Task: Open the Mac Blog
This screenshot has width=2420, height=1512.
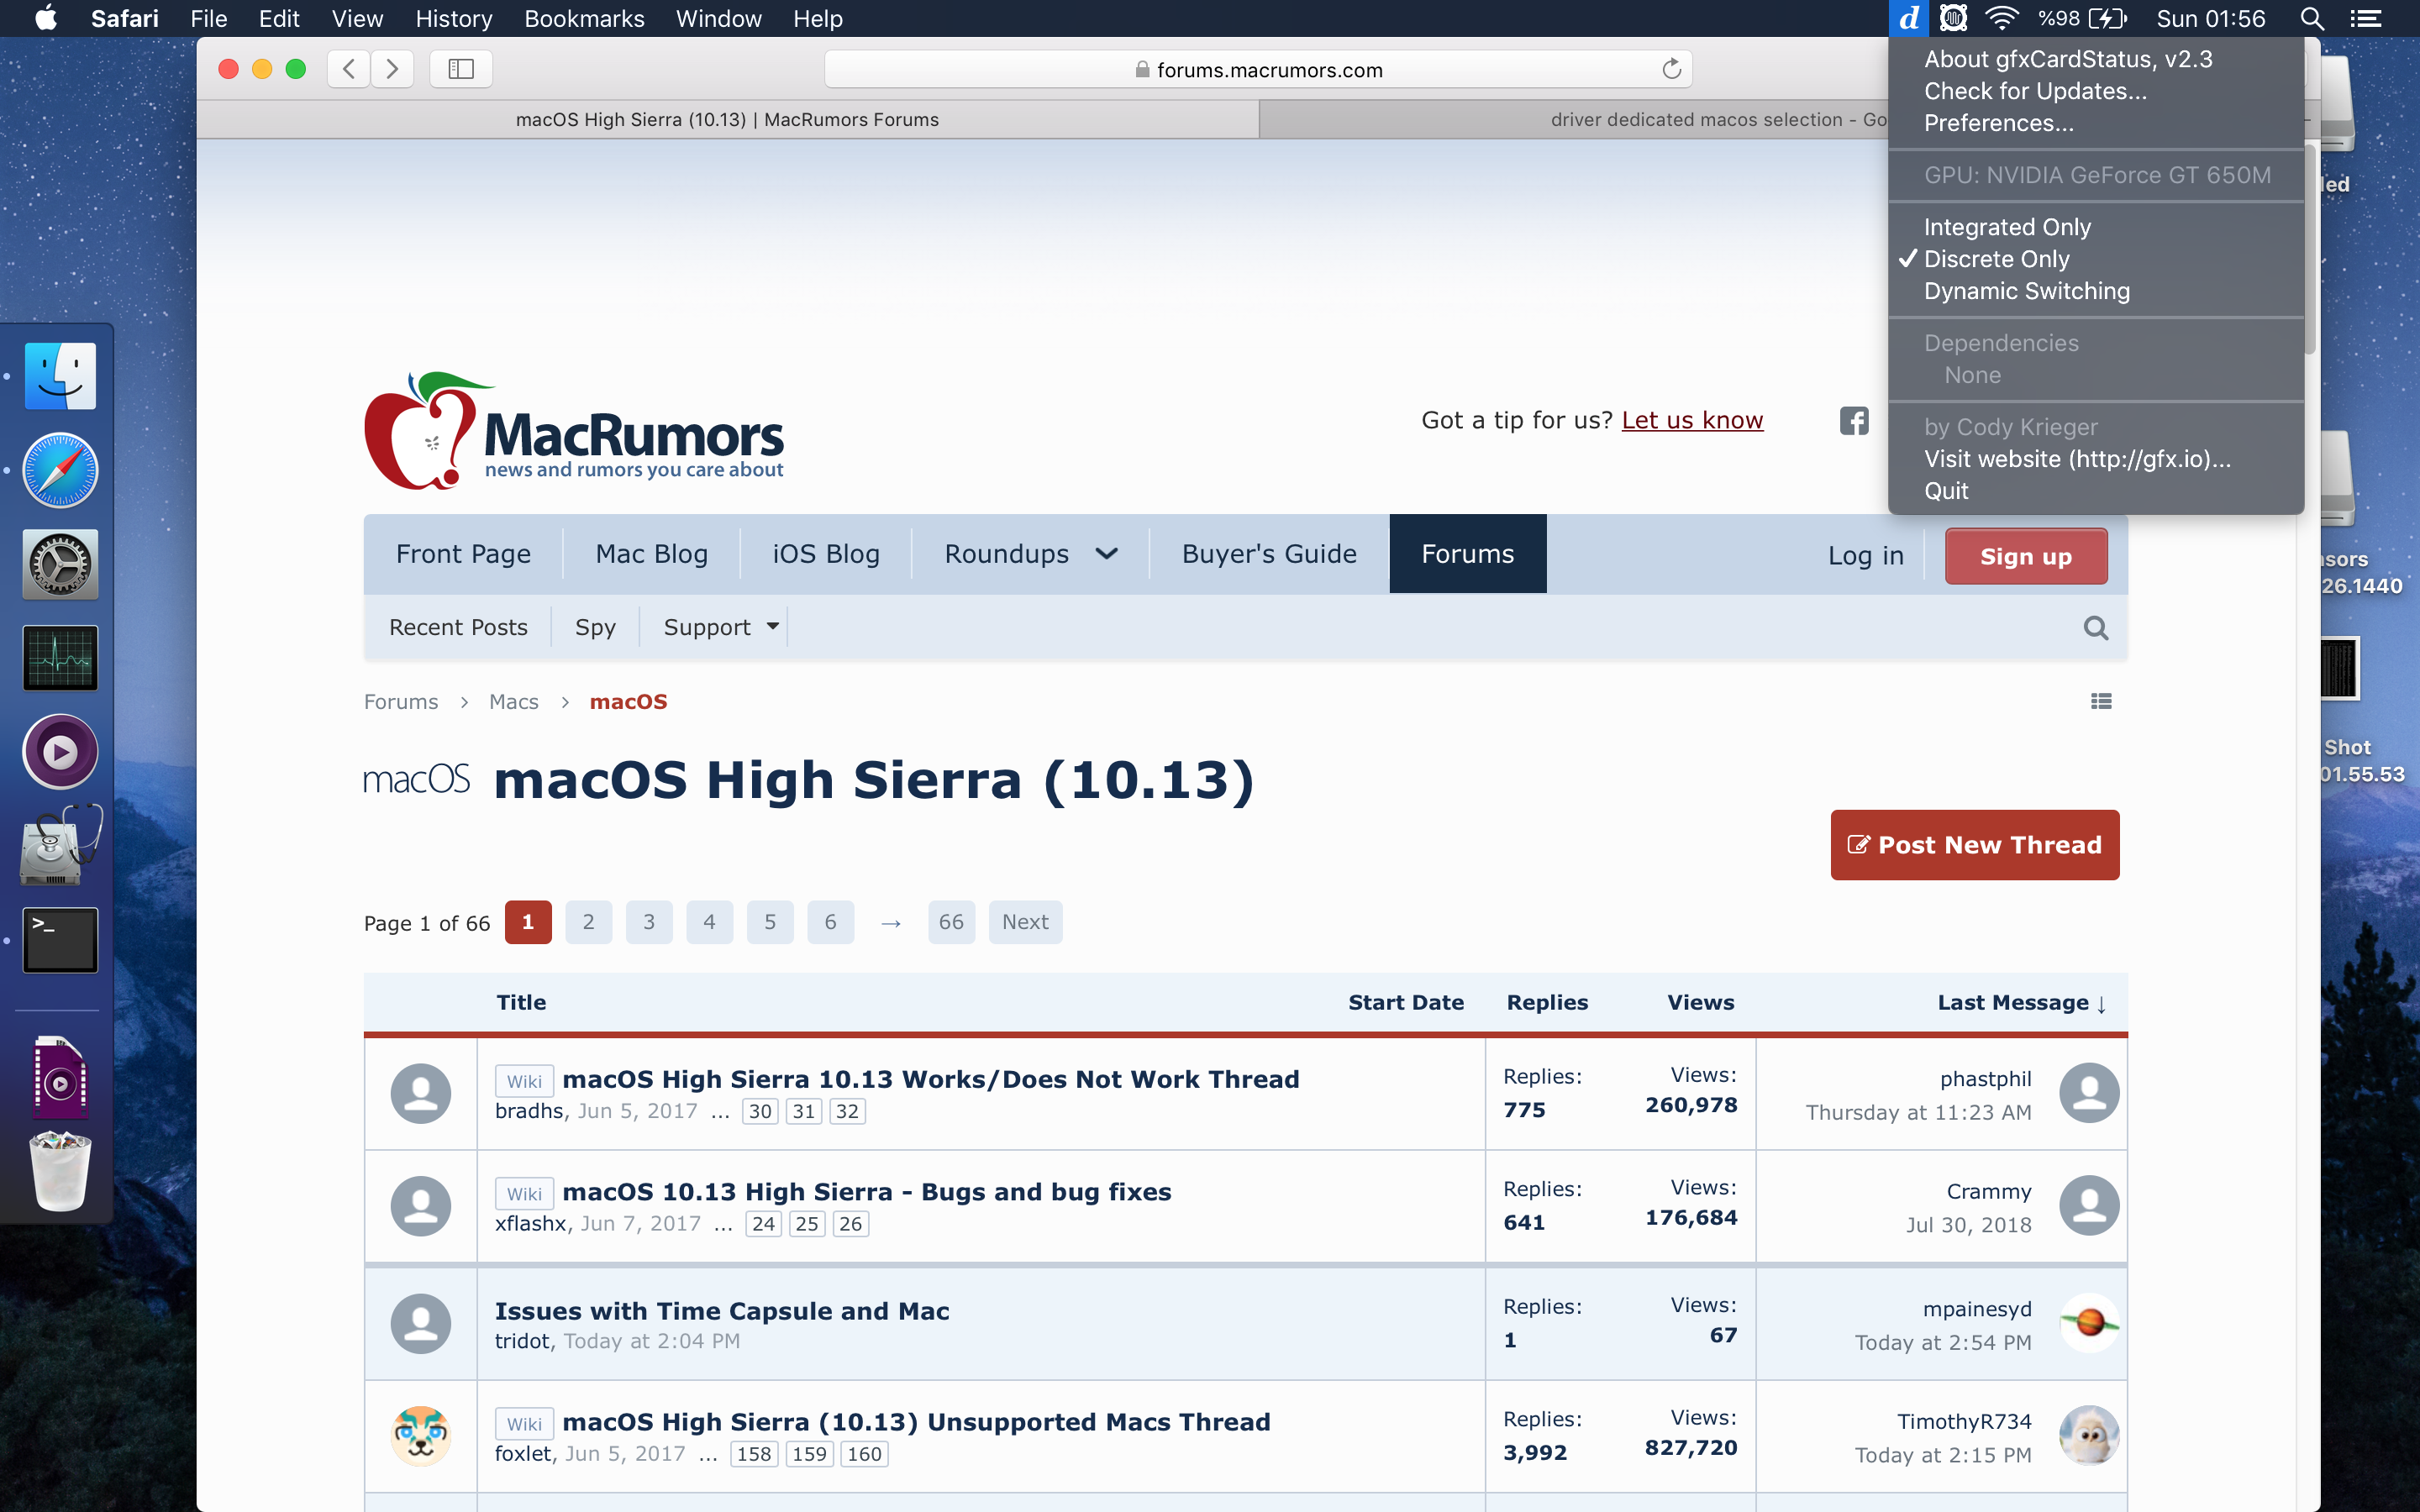Action: click(x=651, y=554)
